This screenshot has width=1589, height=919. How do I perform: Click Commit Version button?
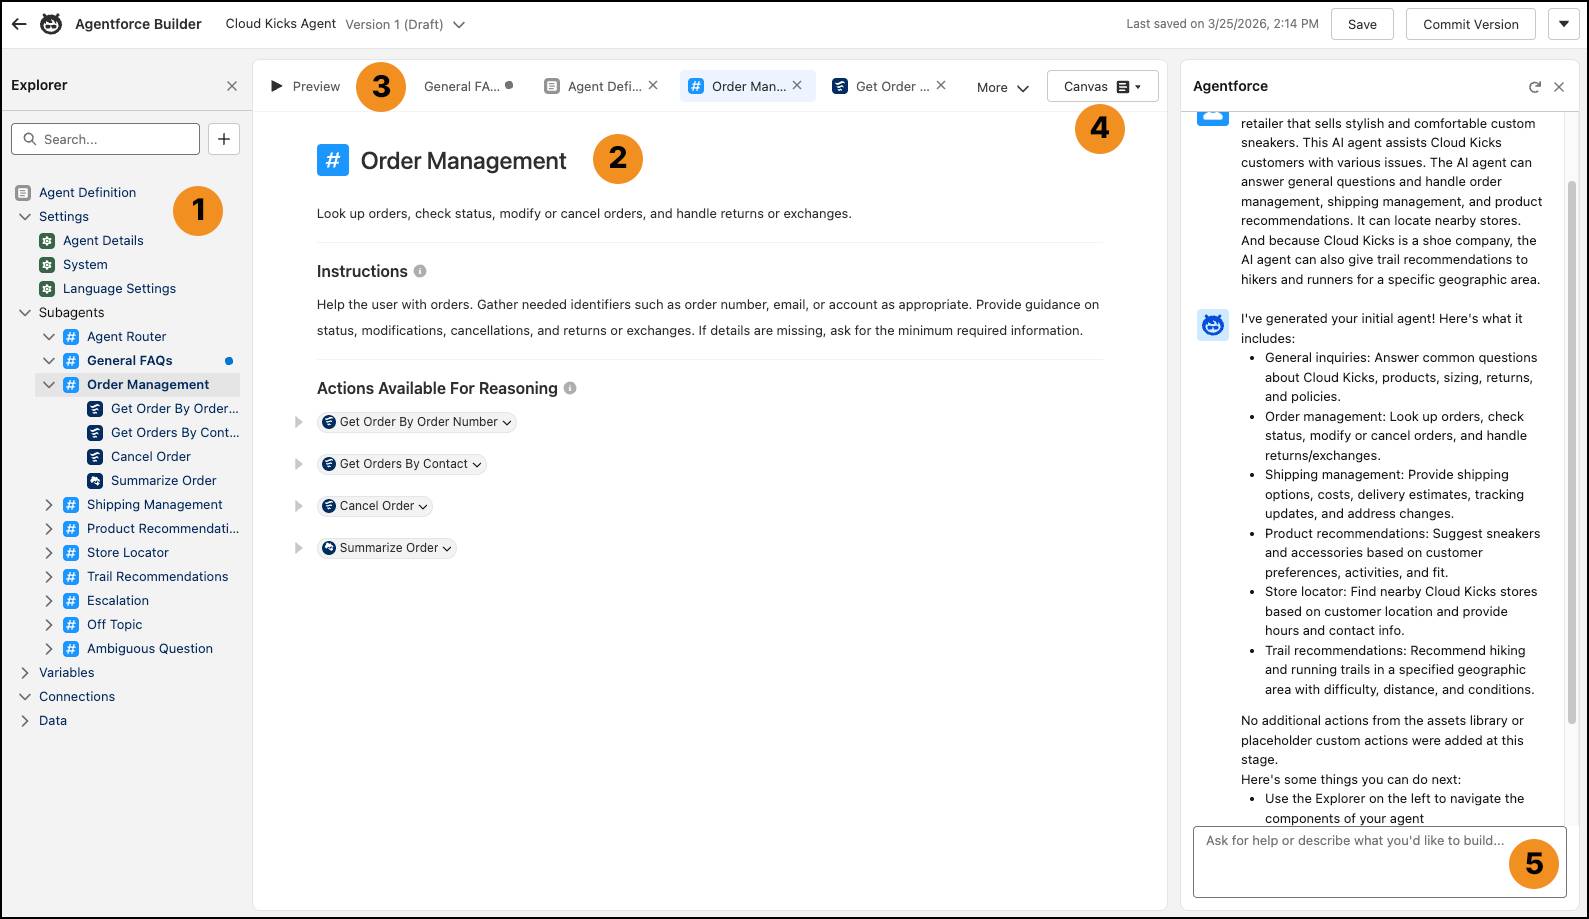(1470, 24)
